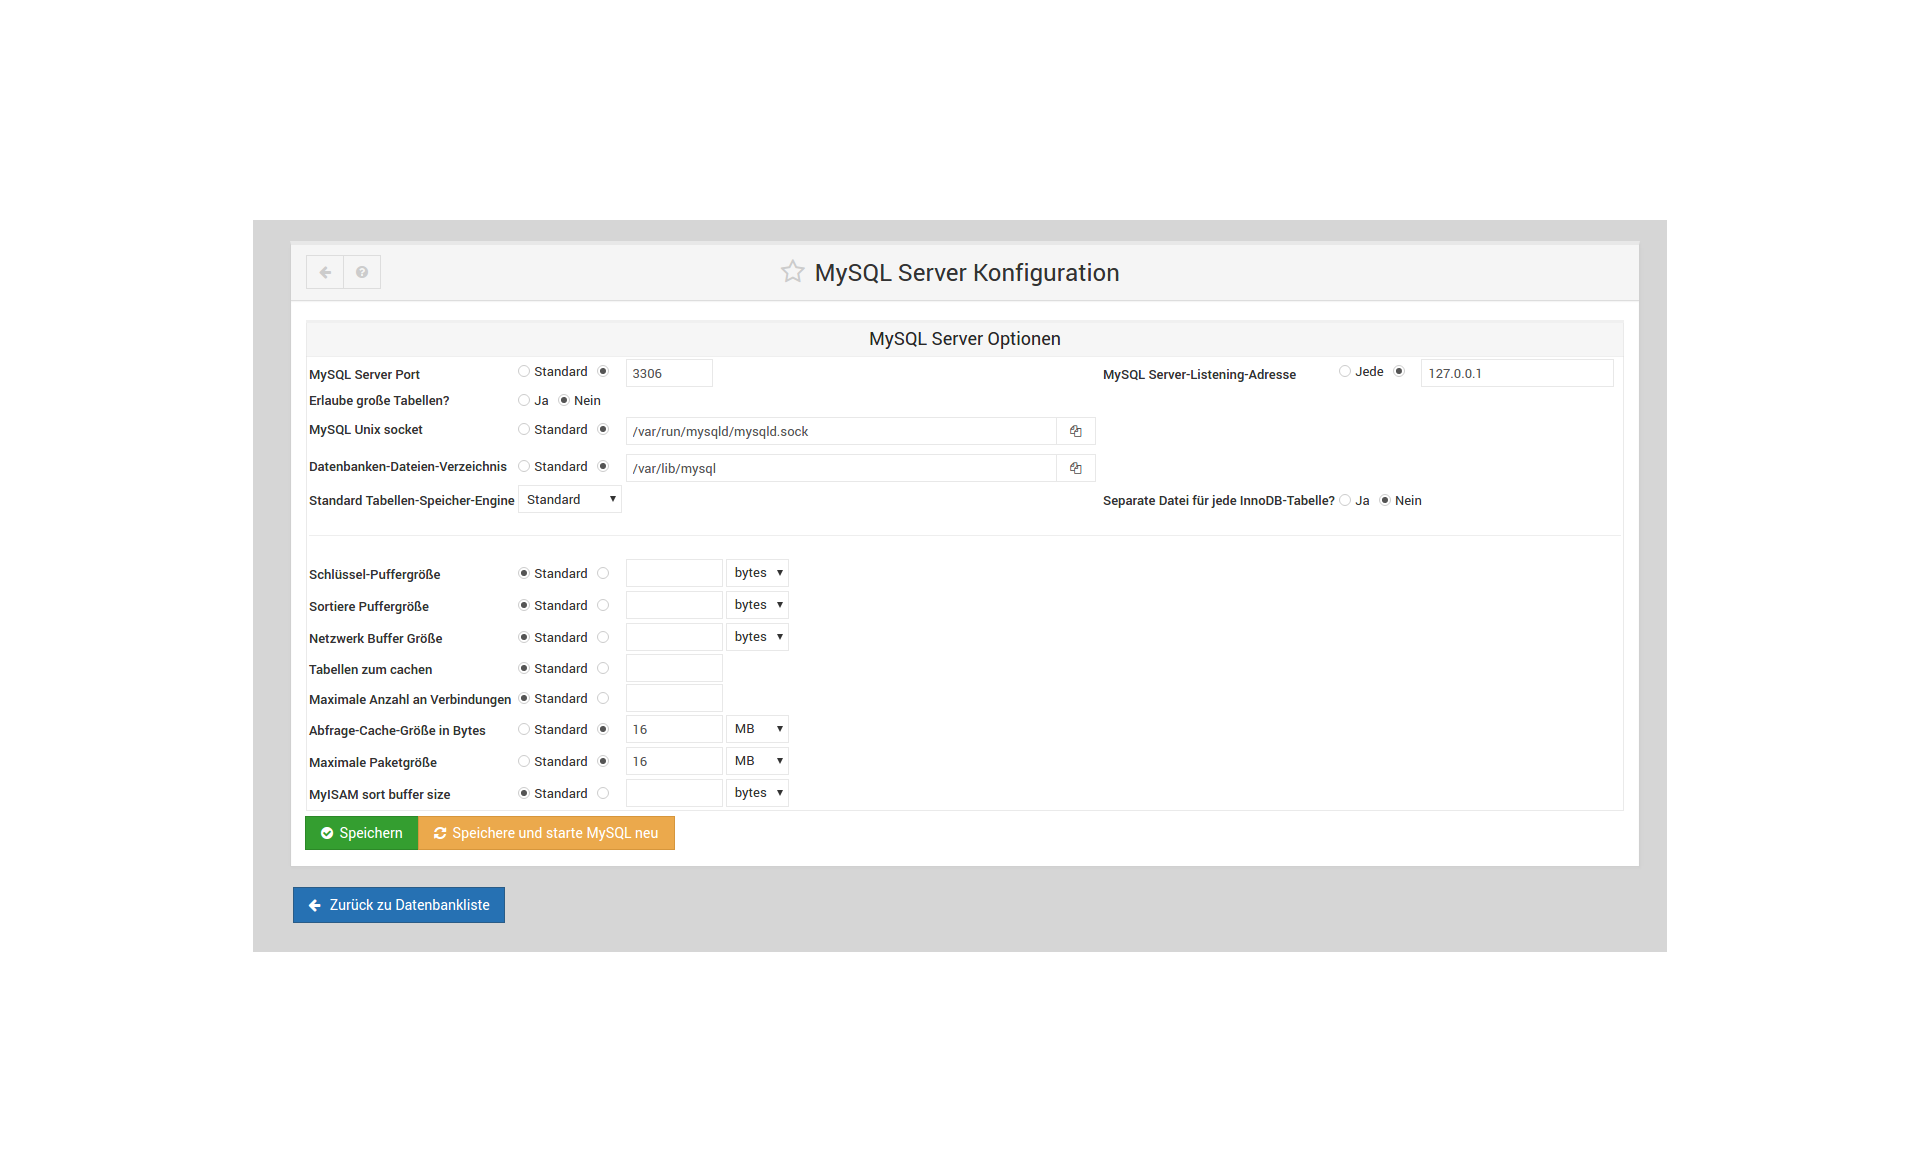The image size is (1920, 1173).
Task: Click Maximale Paketgröße value field
Action: coord(673,761)
